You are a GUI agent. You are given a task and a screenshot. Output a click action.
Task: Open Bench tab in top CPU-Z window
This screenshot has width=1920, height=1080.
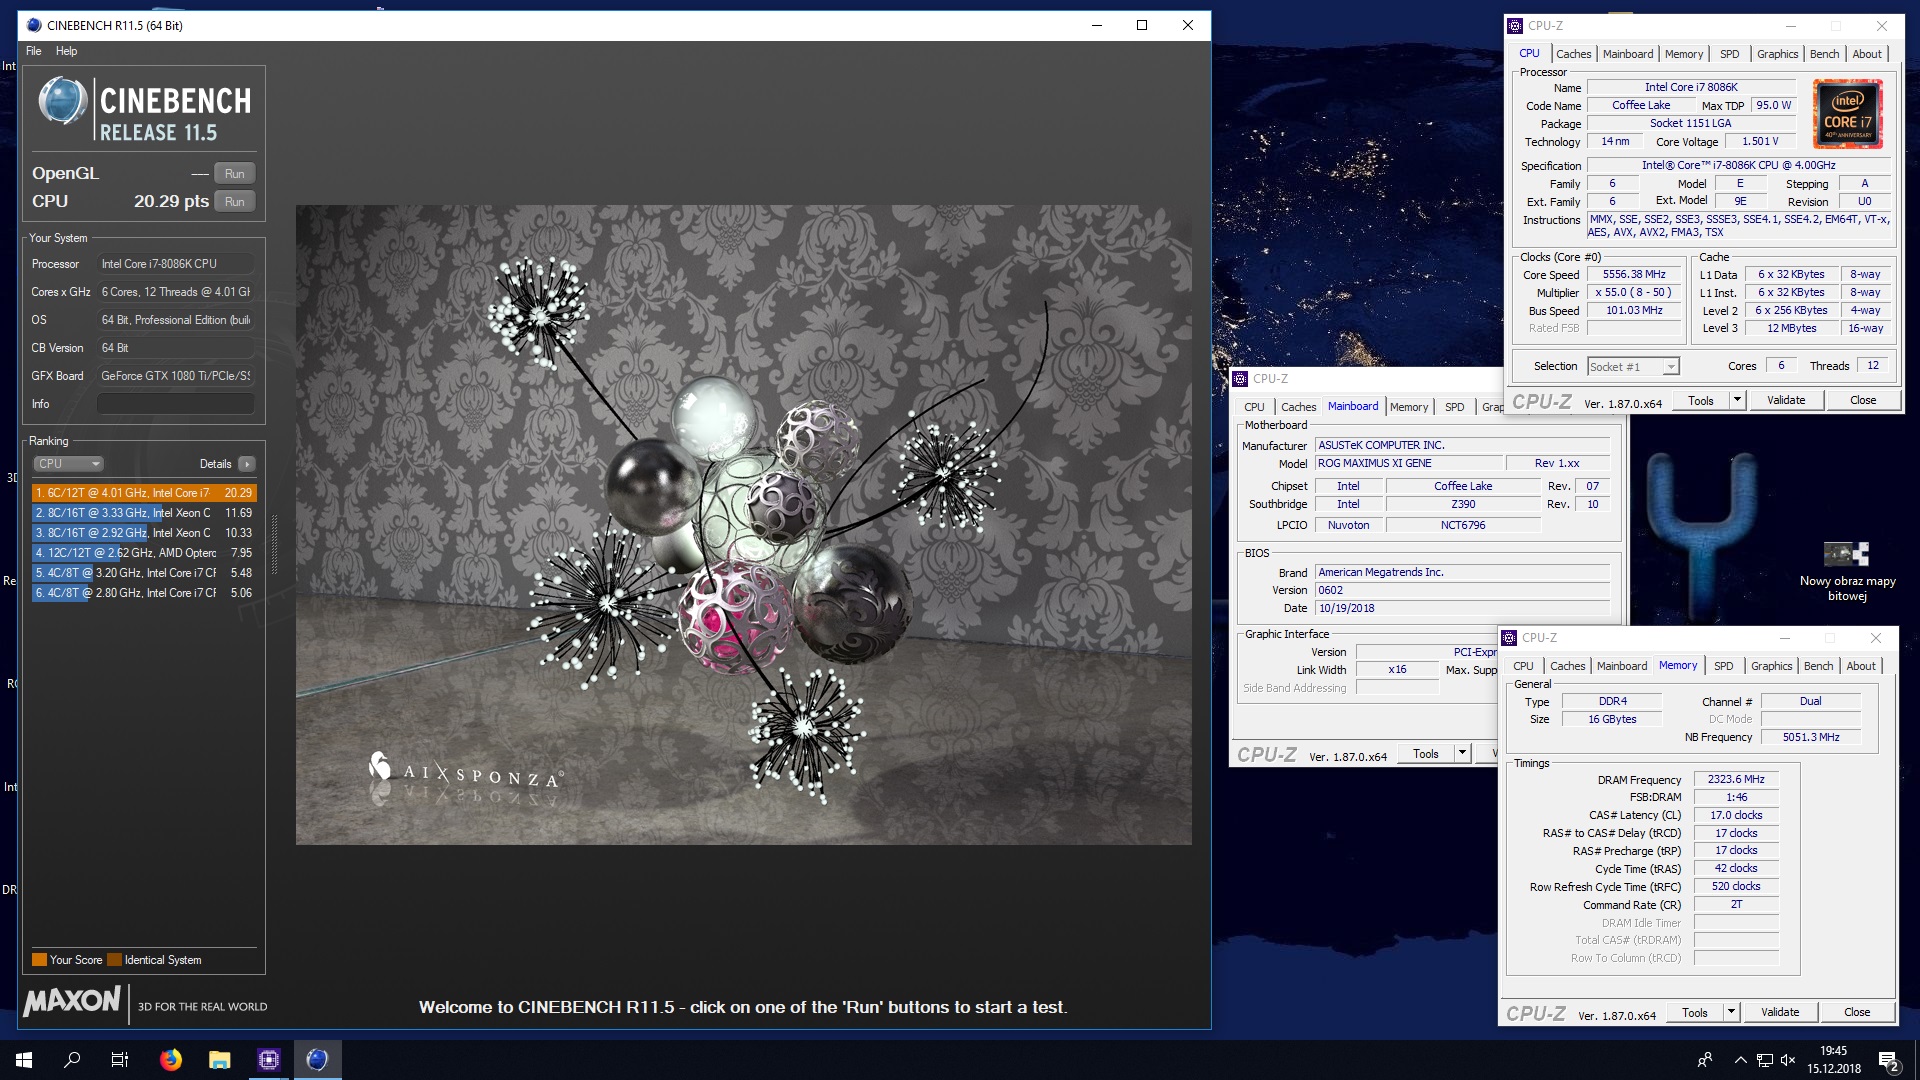pos(1824,54)
